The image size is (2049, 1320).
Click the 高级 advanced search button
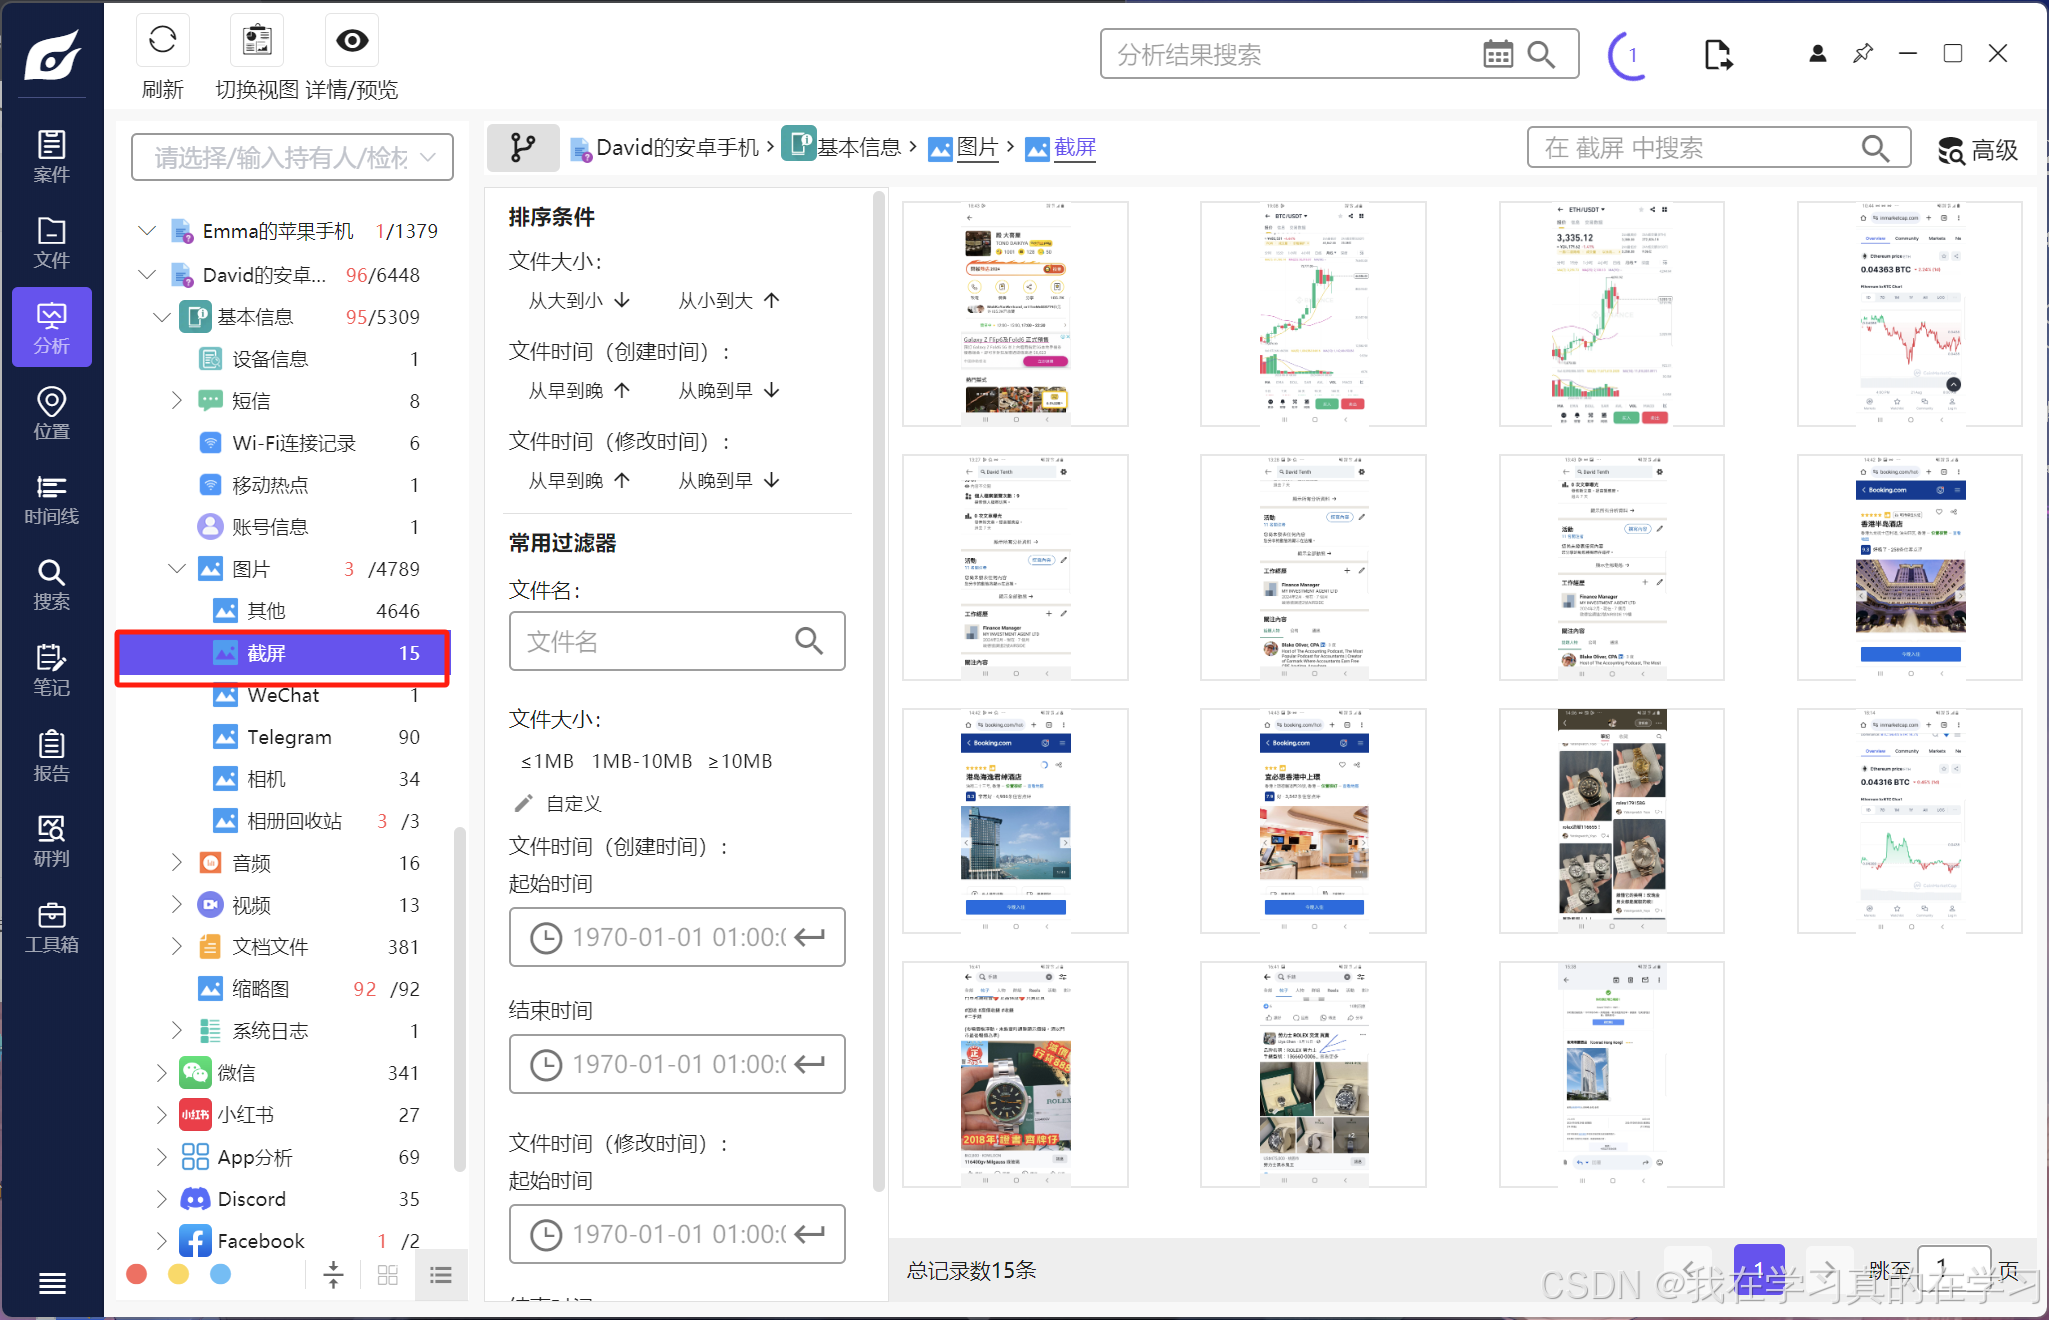pos(1978,150)
